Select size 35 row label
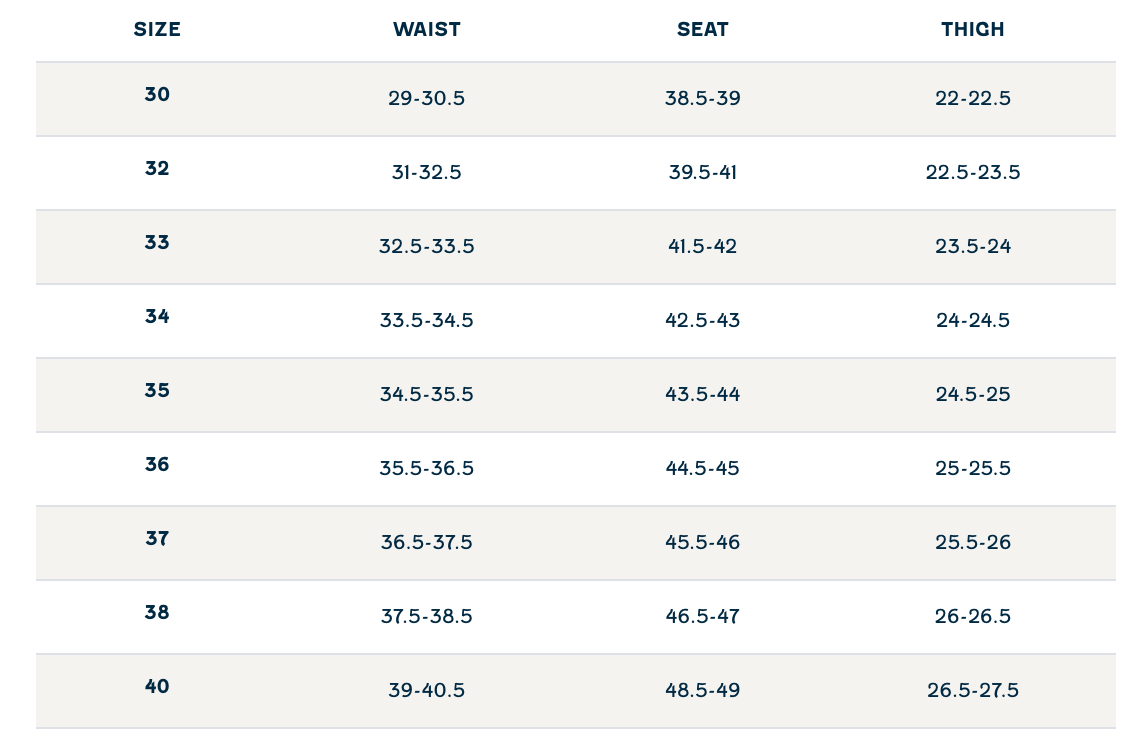This screenshot has height=738, width=1142. (157, 391)
